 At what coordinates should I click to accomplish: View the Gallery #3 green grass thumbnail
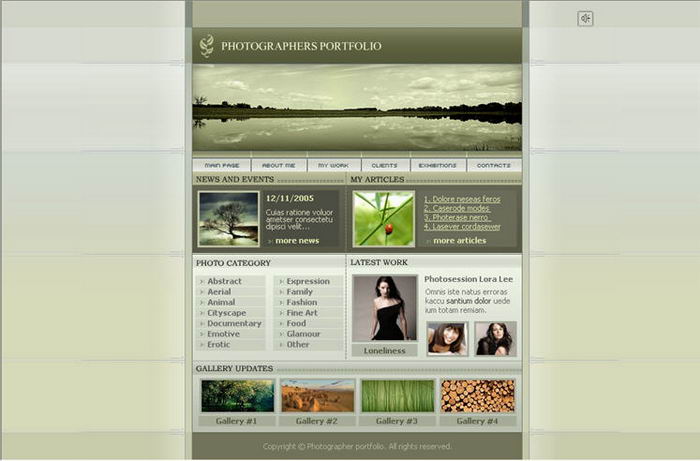click(397, 396)
